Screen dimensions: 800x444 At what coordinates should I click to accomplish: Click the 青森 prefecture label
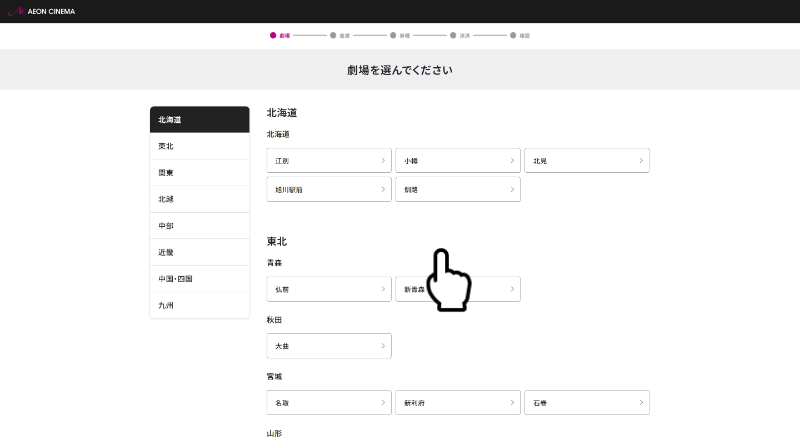pyautogui.click(x=274, y=263)
